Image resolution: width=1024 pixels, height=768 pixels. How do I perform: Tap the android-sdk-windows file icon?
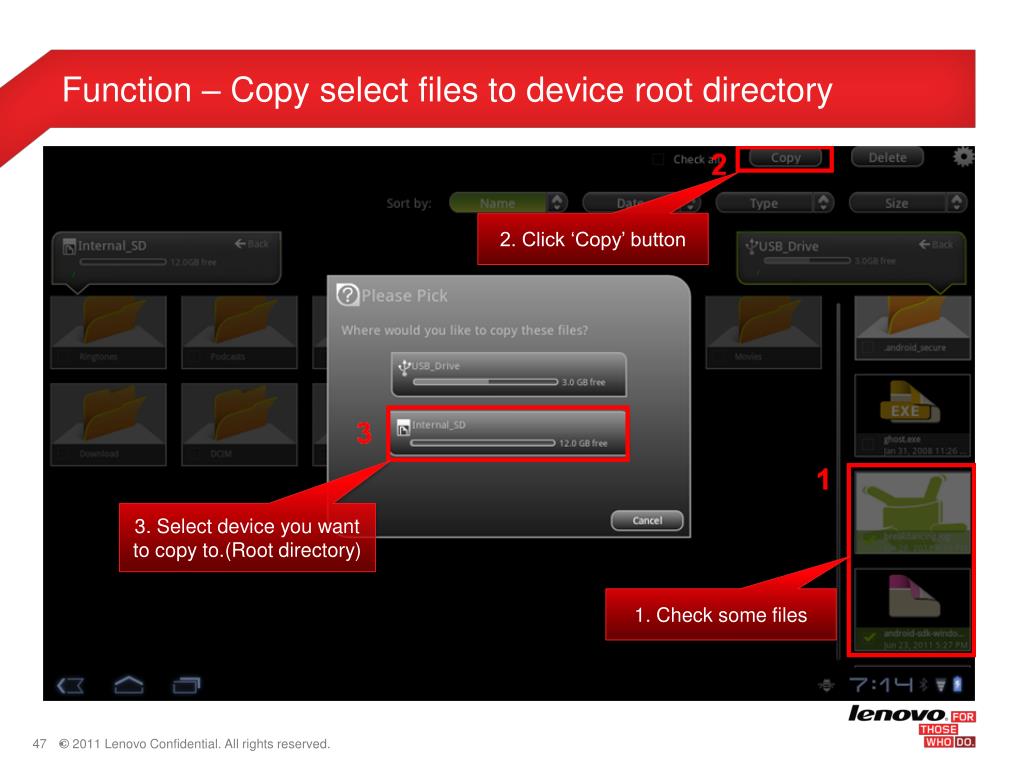[912, 596]
